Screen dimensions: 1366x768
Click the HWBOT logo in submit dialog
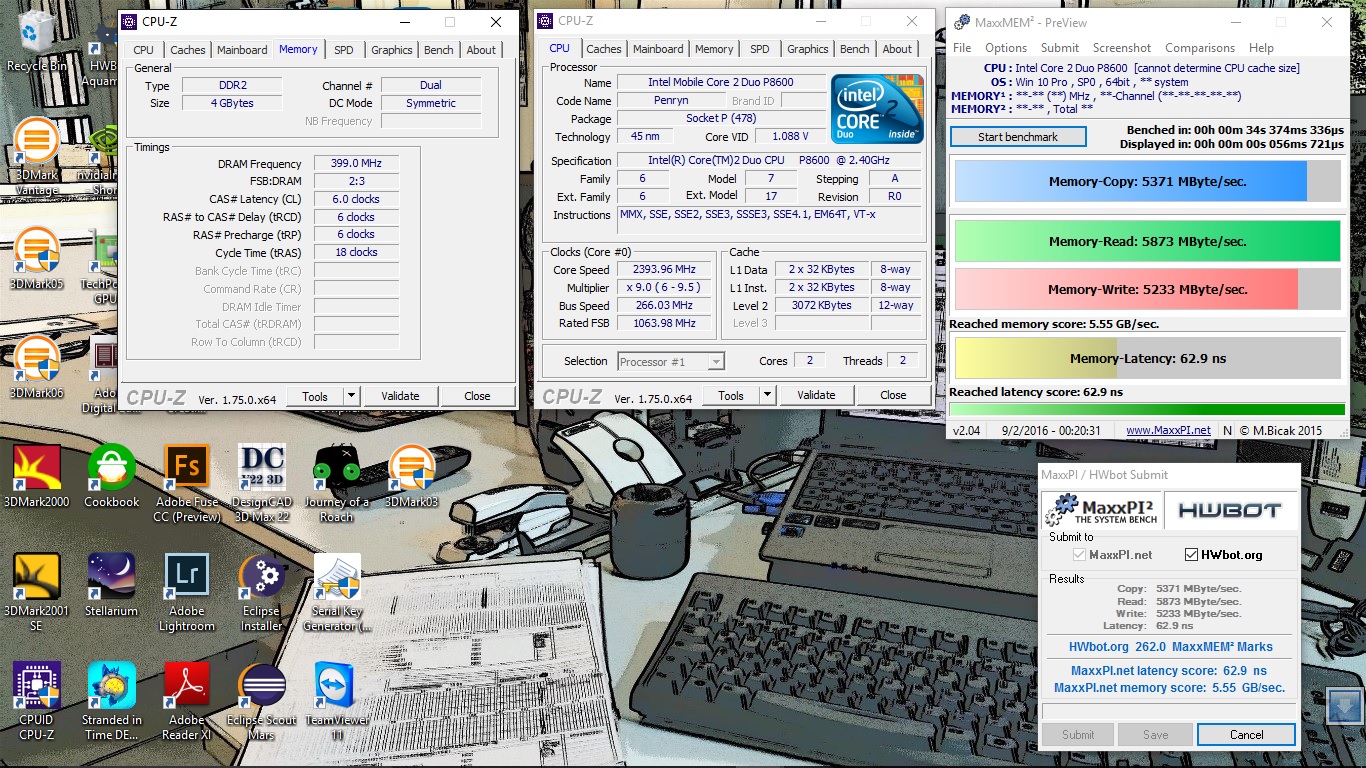(x=1229, y=510)
